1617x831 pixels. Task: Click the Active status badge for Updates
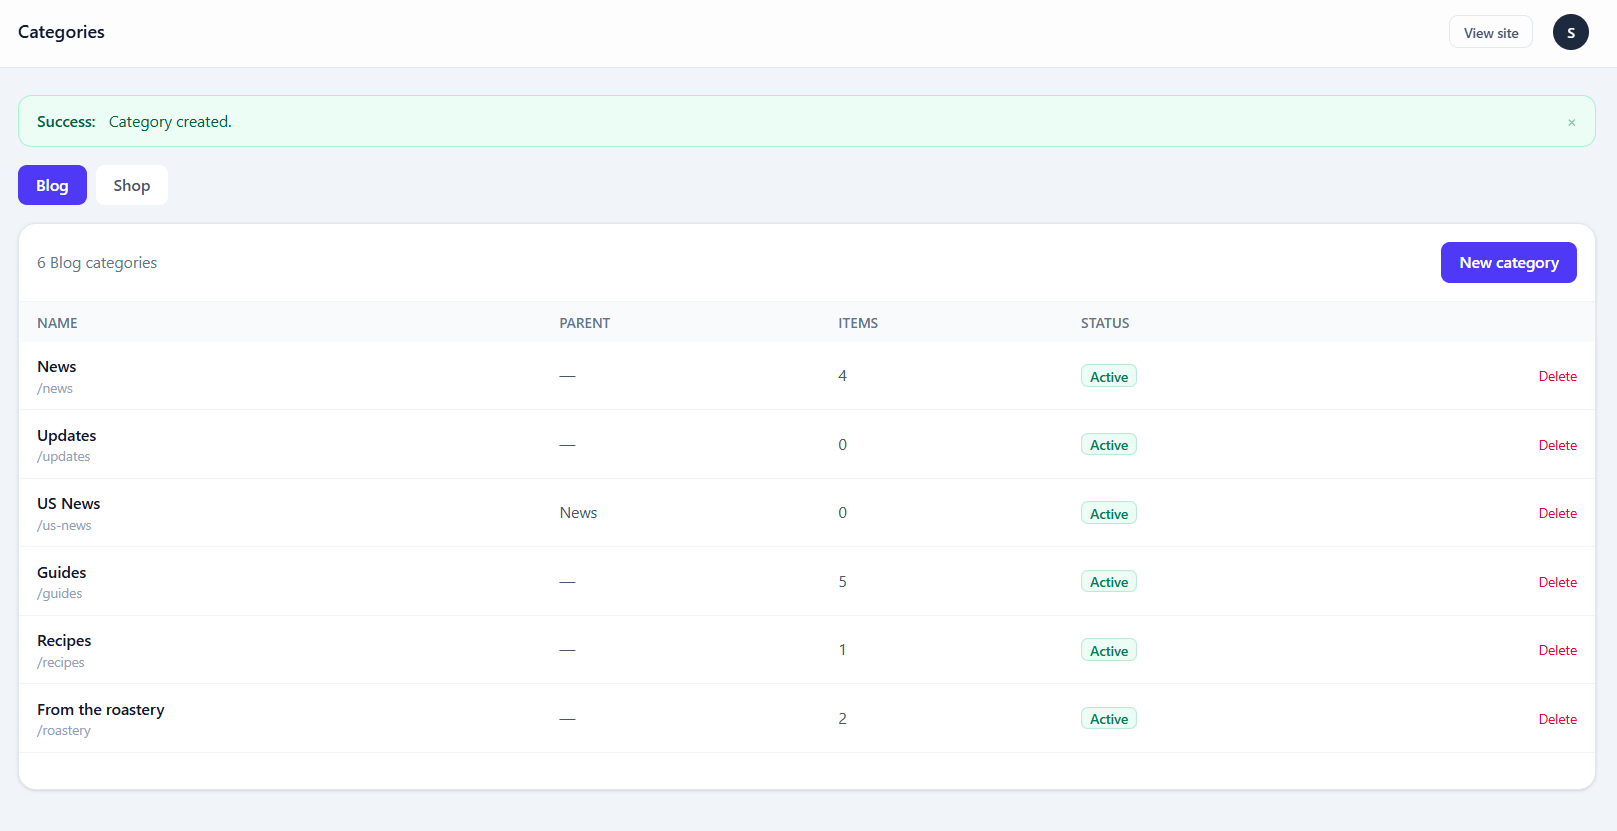[x=1108, y=445]
